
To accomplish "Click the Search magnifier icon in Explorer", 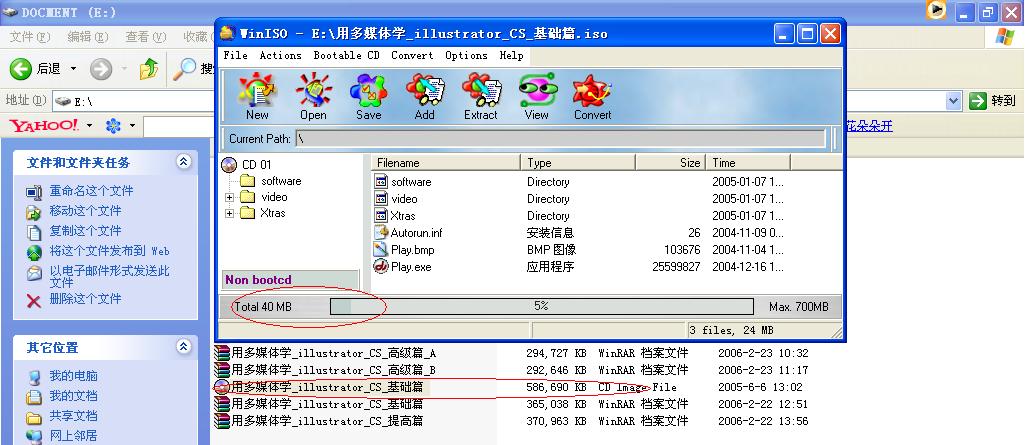I will click(184, 69).
